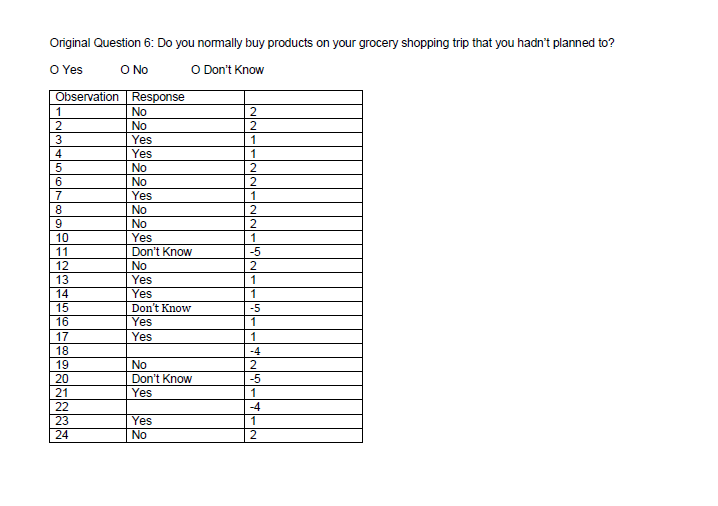Click the -5 code cell in row 20
Image resolution: width=718 pixels, height=506 pixels.
[304, 379]
